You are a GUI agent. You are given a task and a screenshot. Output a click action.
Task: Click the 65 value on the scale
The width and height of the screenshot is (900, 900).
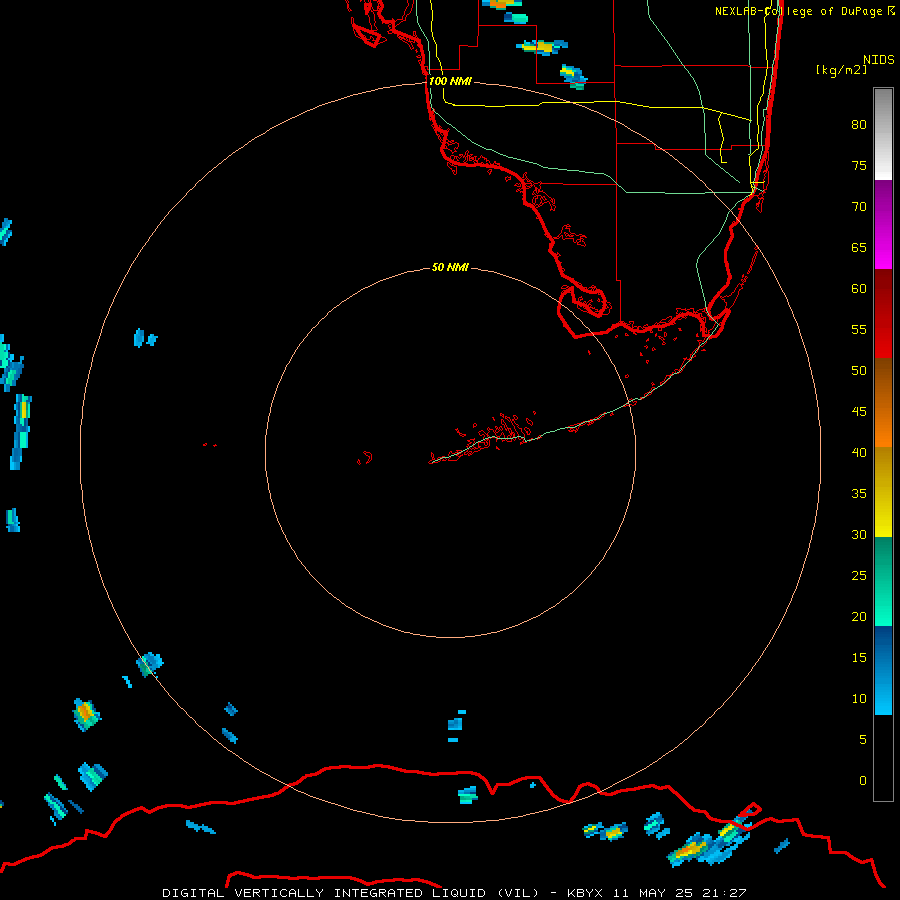859,248
